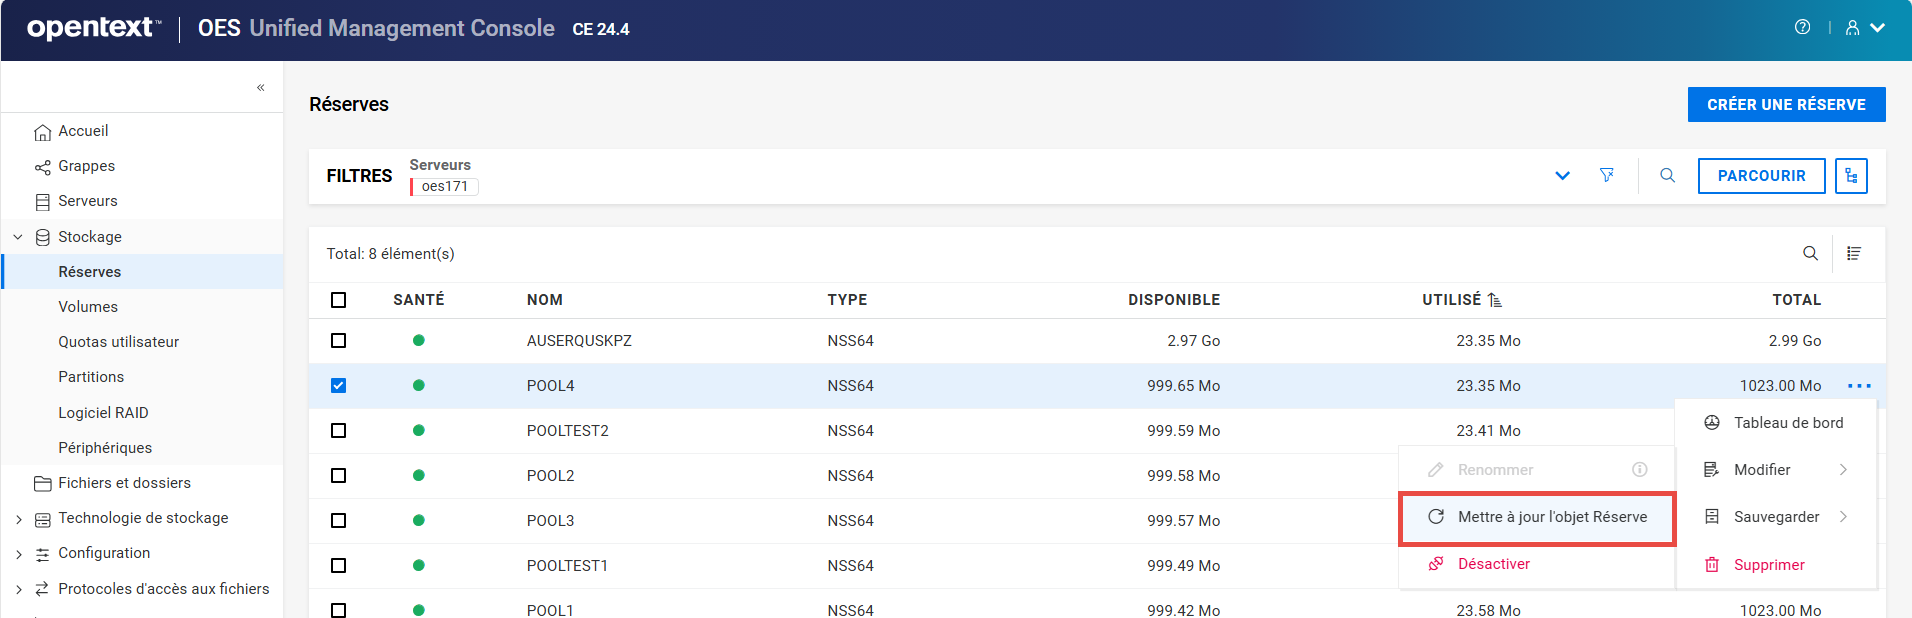Click the info icon beside Renommer

[1640, 470]
